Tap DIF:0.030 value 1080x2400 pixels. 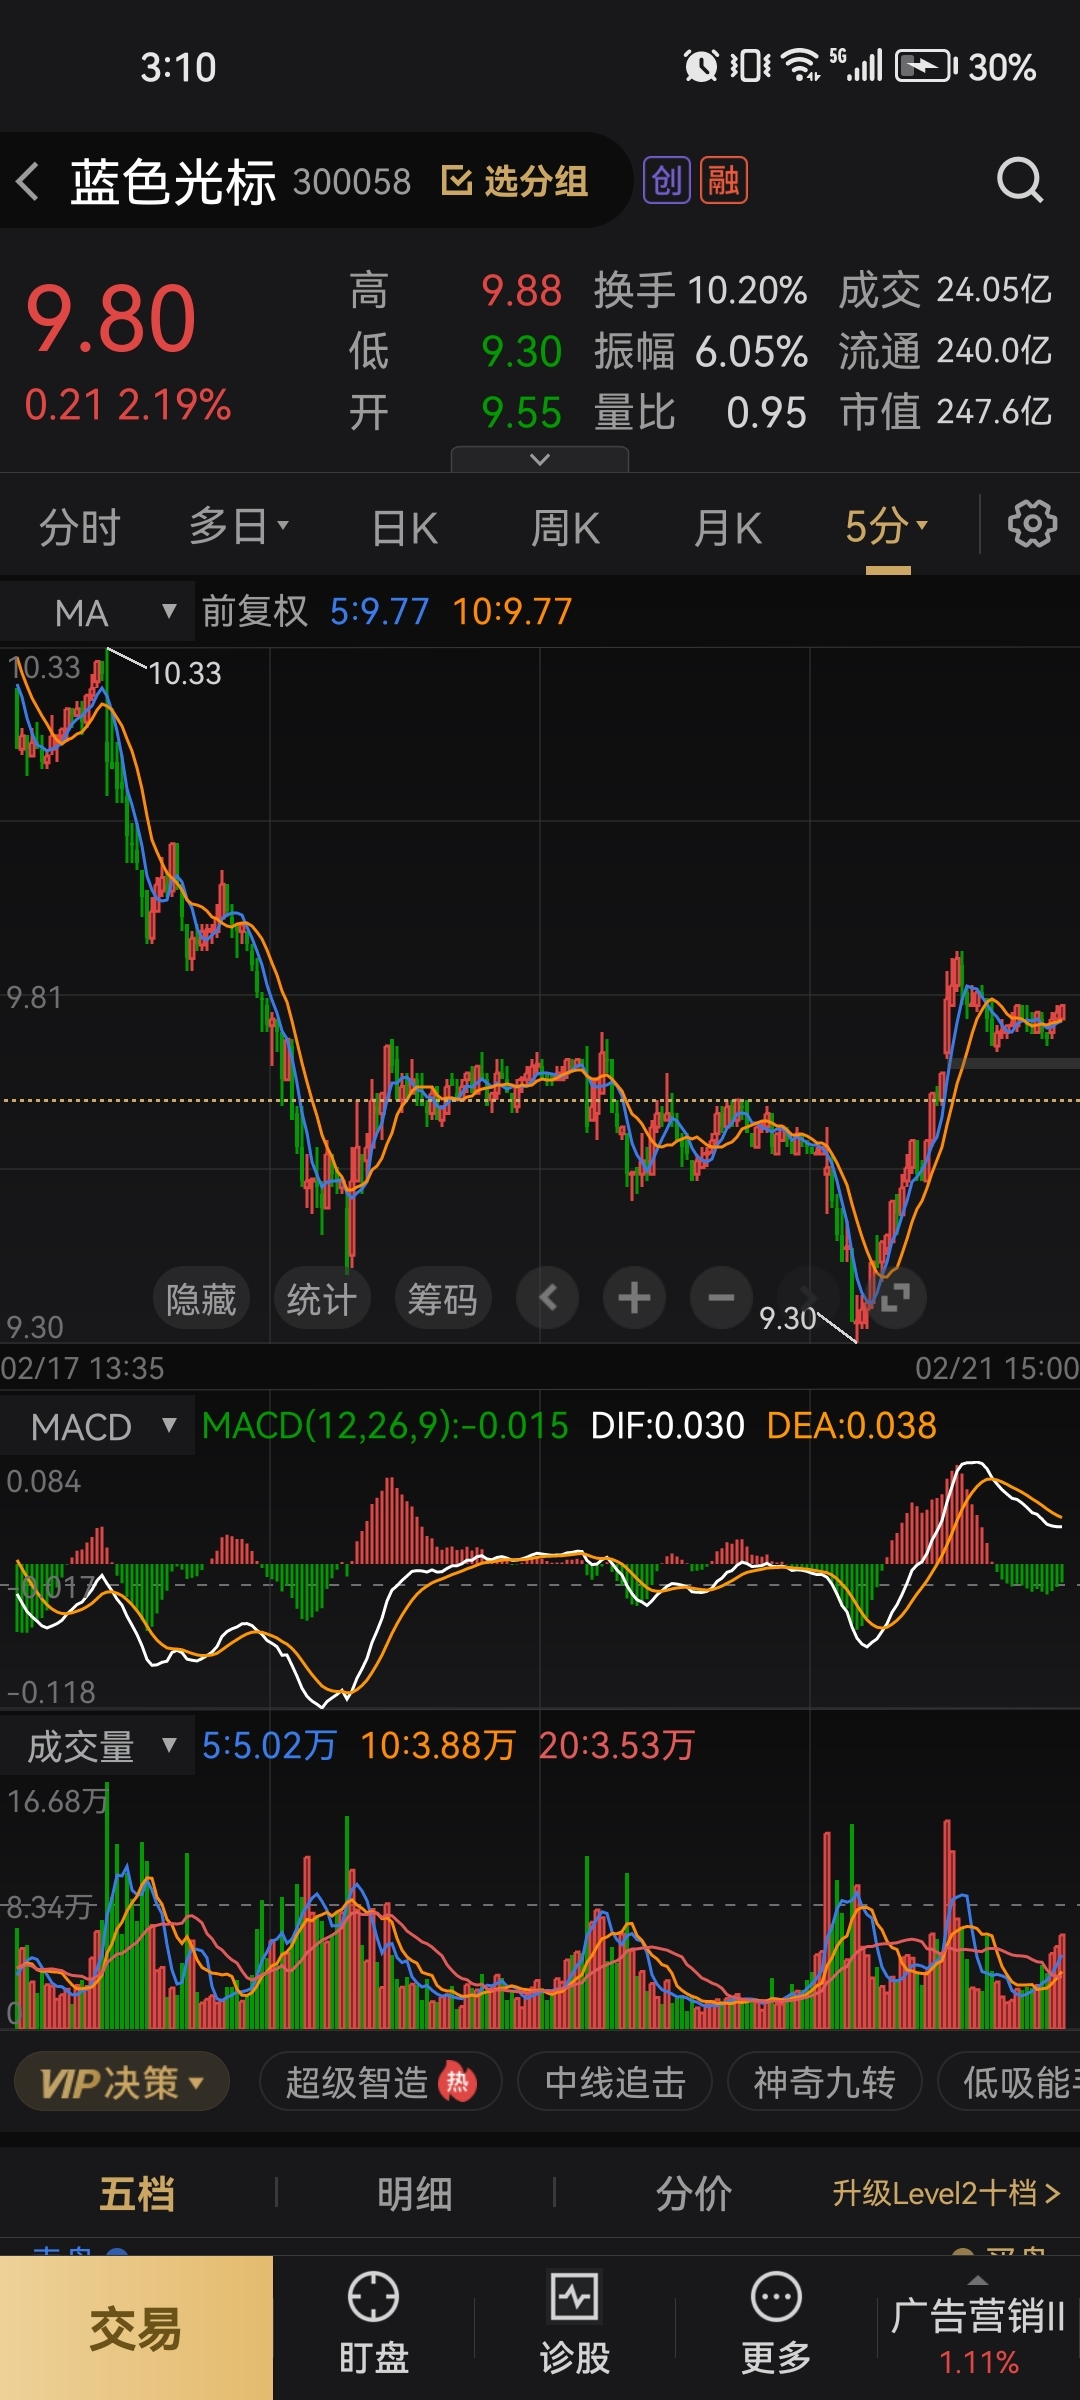[x=668, y=1425]
